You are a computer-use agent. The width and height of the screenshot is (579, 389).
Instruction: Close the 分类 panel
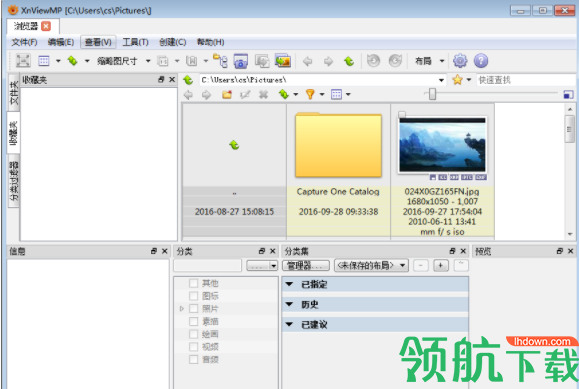(273, 251)
